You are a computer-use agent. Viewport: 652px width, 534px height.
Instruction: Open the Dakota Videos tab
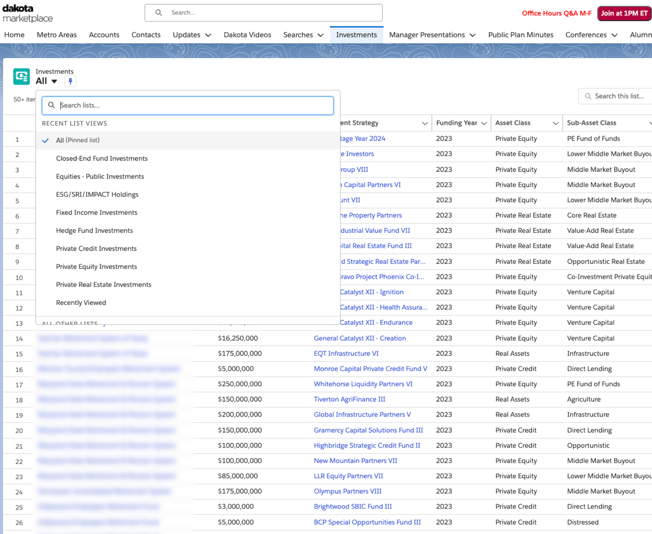point(247,35)
